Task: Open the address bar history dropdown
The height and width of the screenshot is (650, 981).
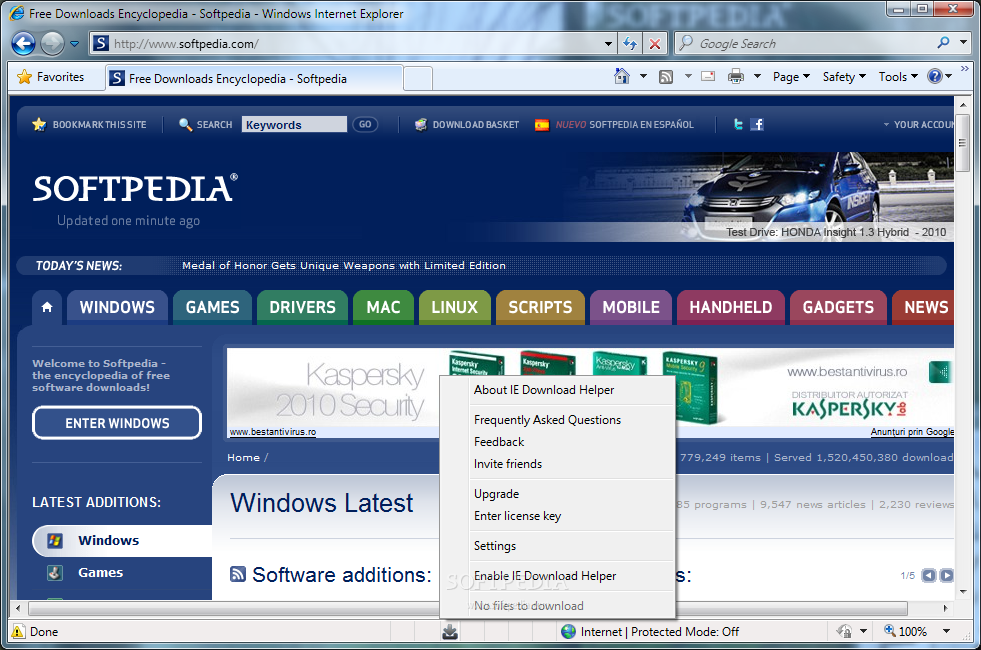Action: [608, 44]
